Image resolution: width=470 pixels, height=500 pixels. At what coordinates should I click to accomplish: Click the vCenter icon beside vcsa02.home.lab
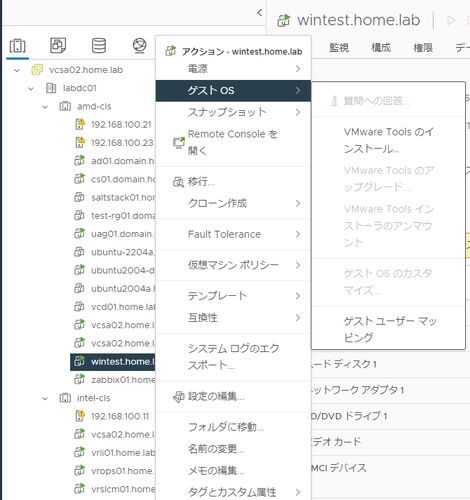(37, 70)
